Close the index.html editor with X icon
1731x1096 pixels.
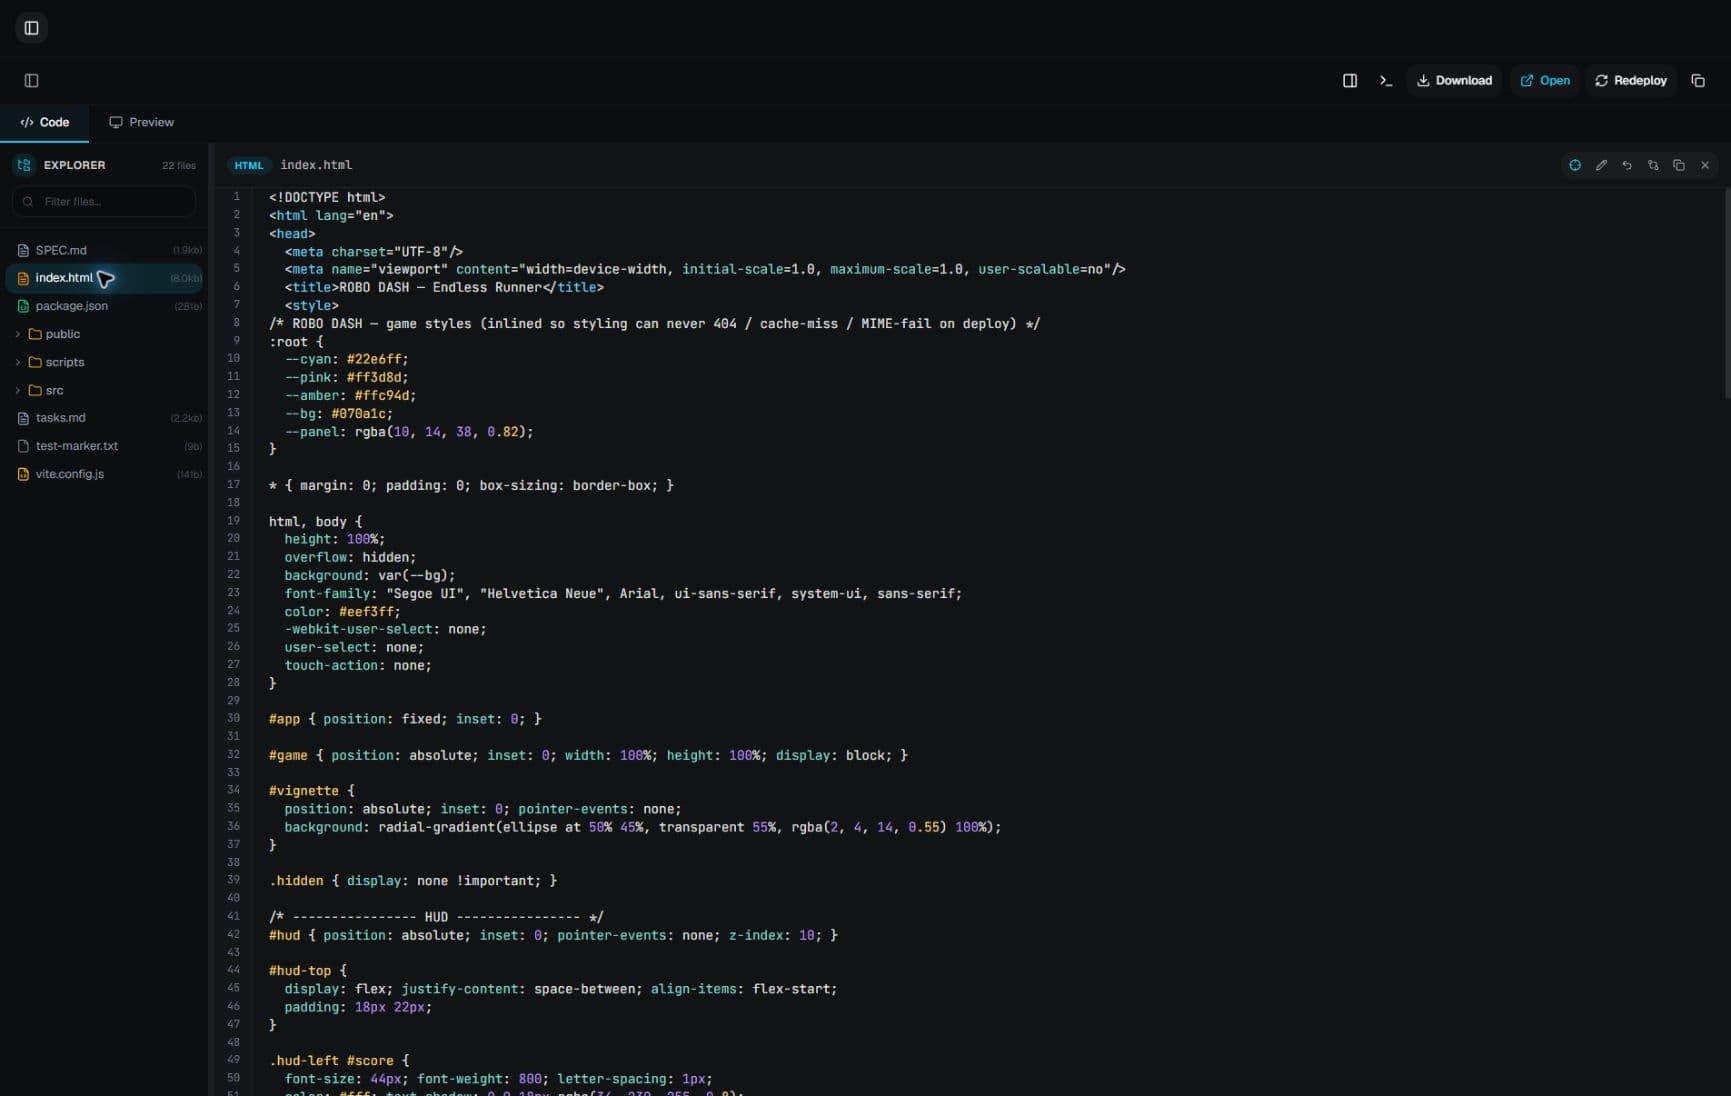(x=1705, y=165)
